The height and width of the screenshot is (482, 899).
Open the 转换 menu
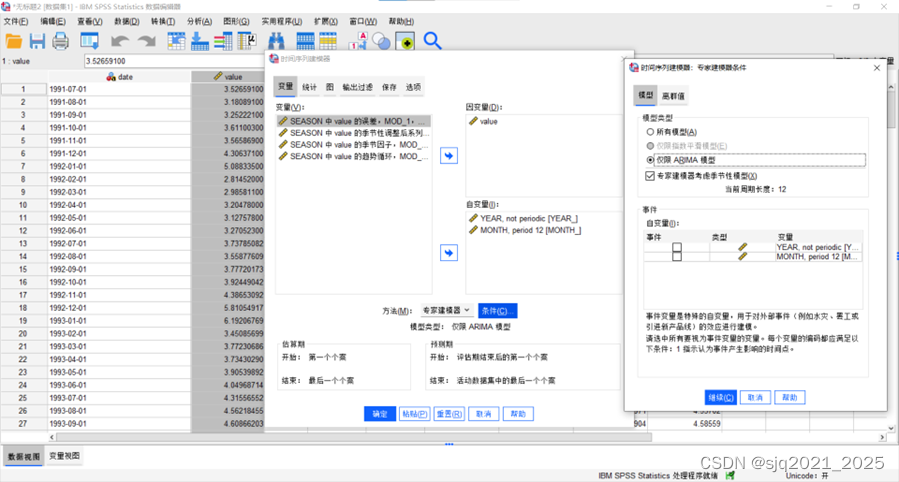point(163,21)
